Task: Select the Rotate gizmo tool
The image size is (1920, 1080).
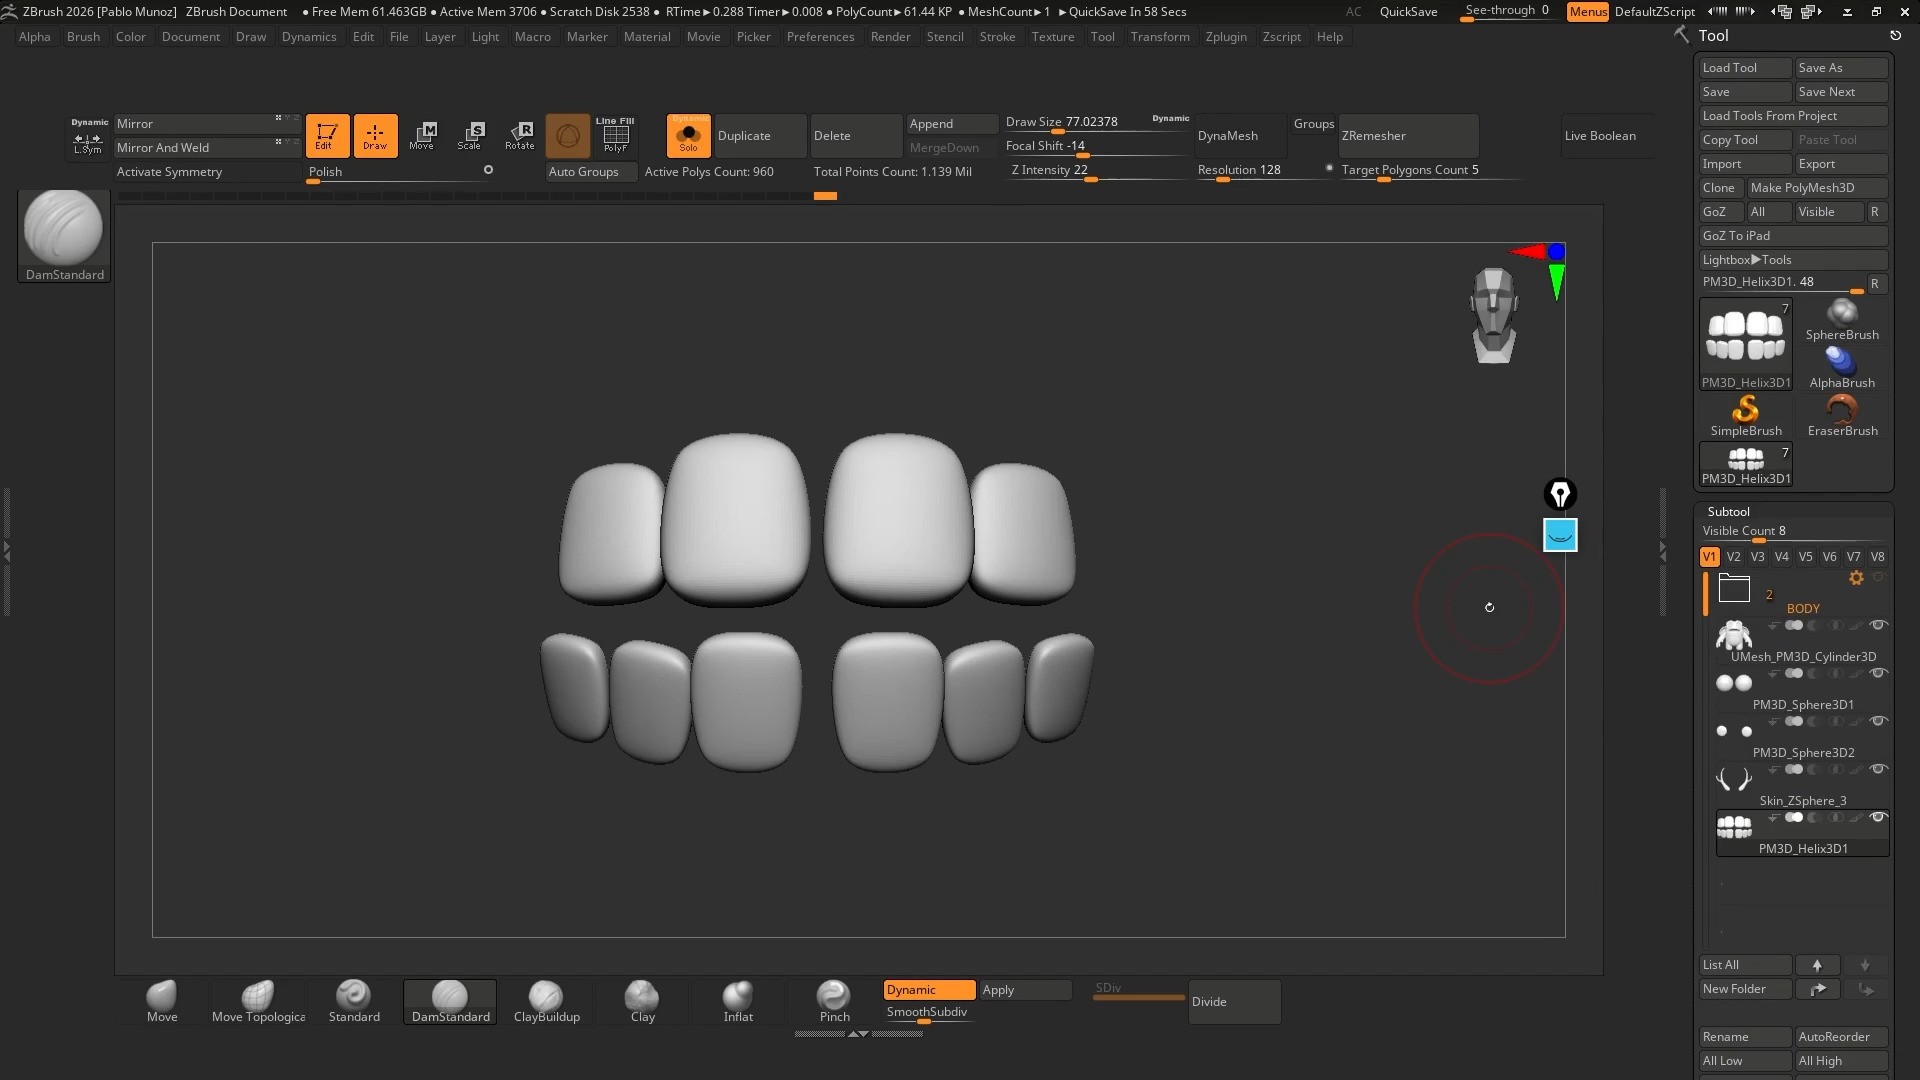Action: click(519, 135)
